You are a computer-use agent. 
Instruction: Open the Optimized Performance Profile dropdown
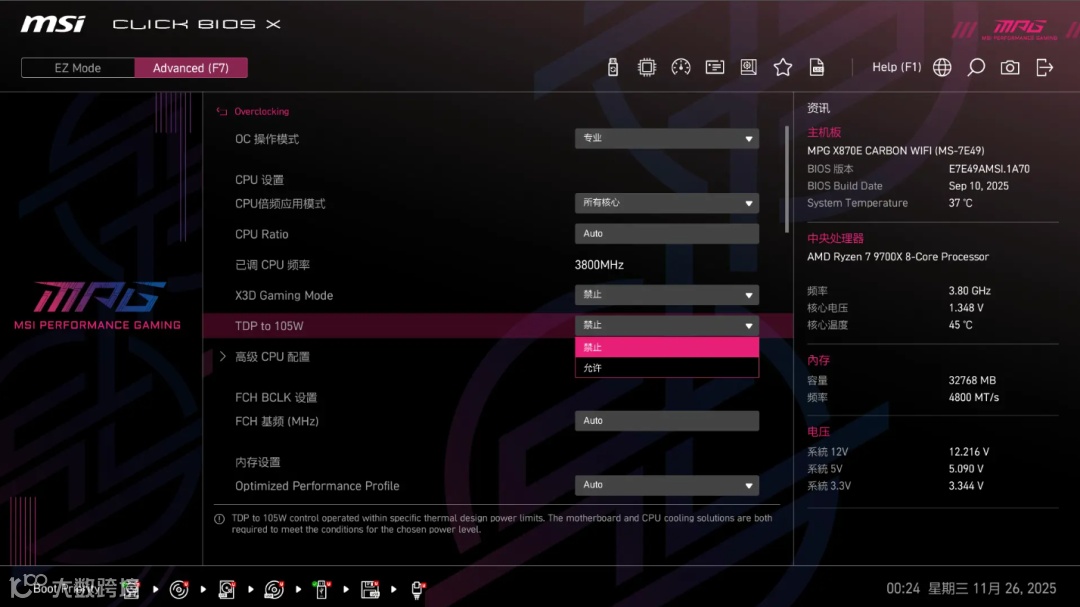(667, 485)
